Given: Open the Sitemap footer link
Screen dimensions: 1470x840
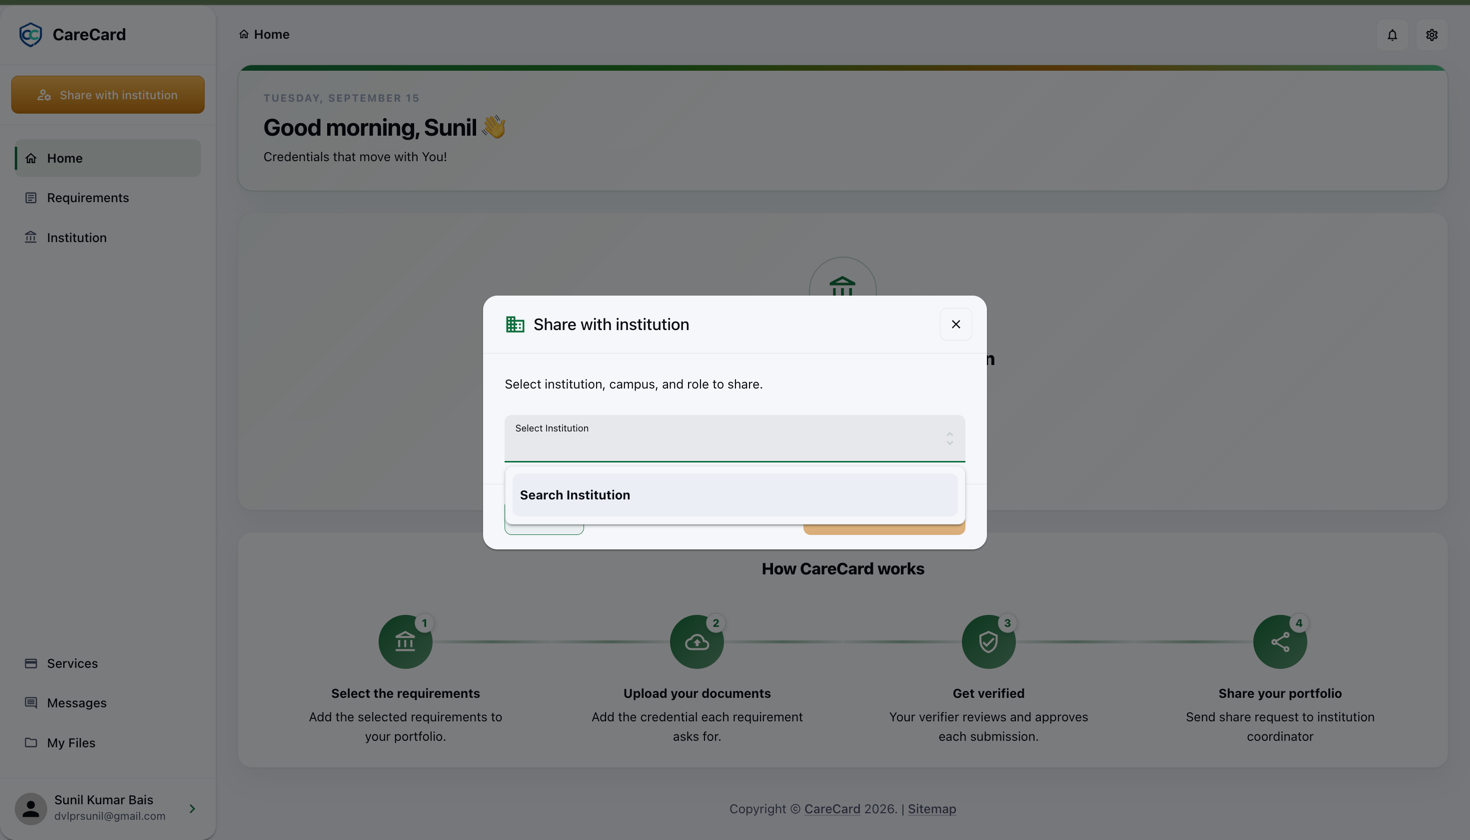Looking at the screenshot, I should 932,809.
